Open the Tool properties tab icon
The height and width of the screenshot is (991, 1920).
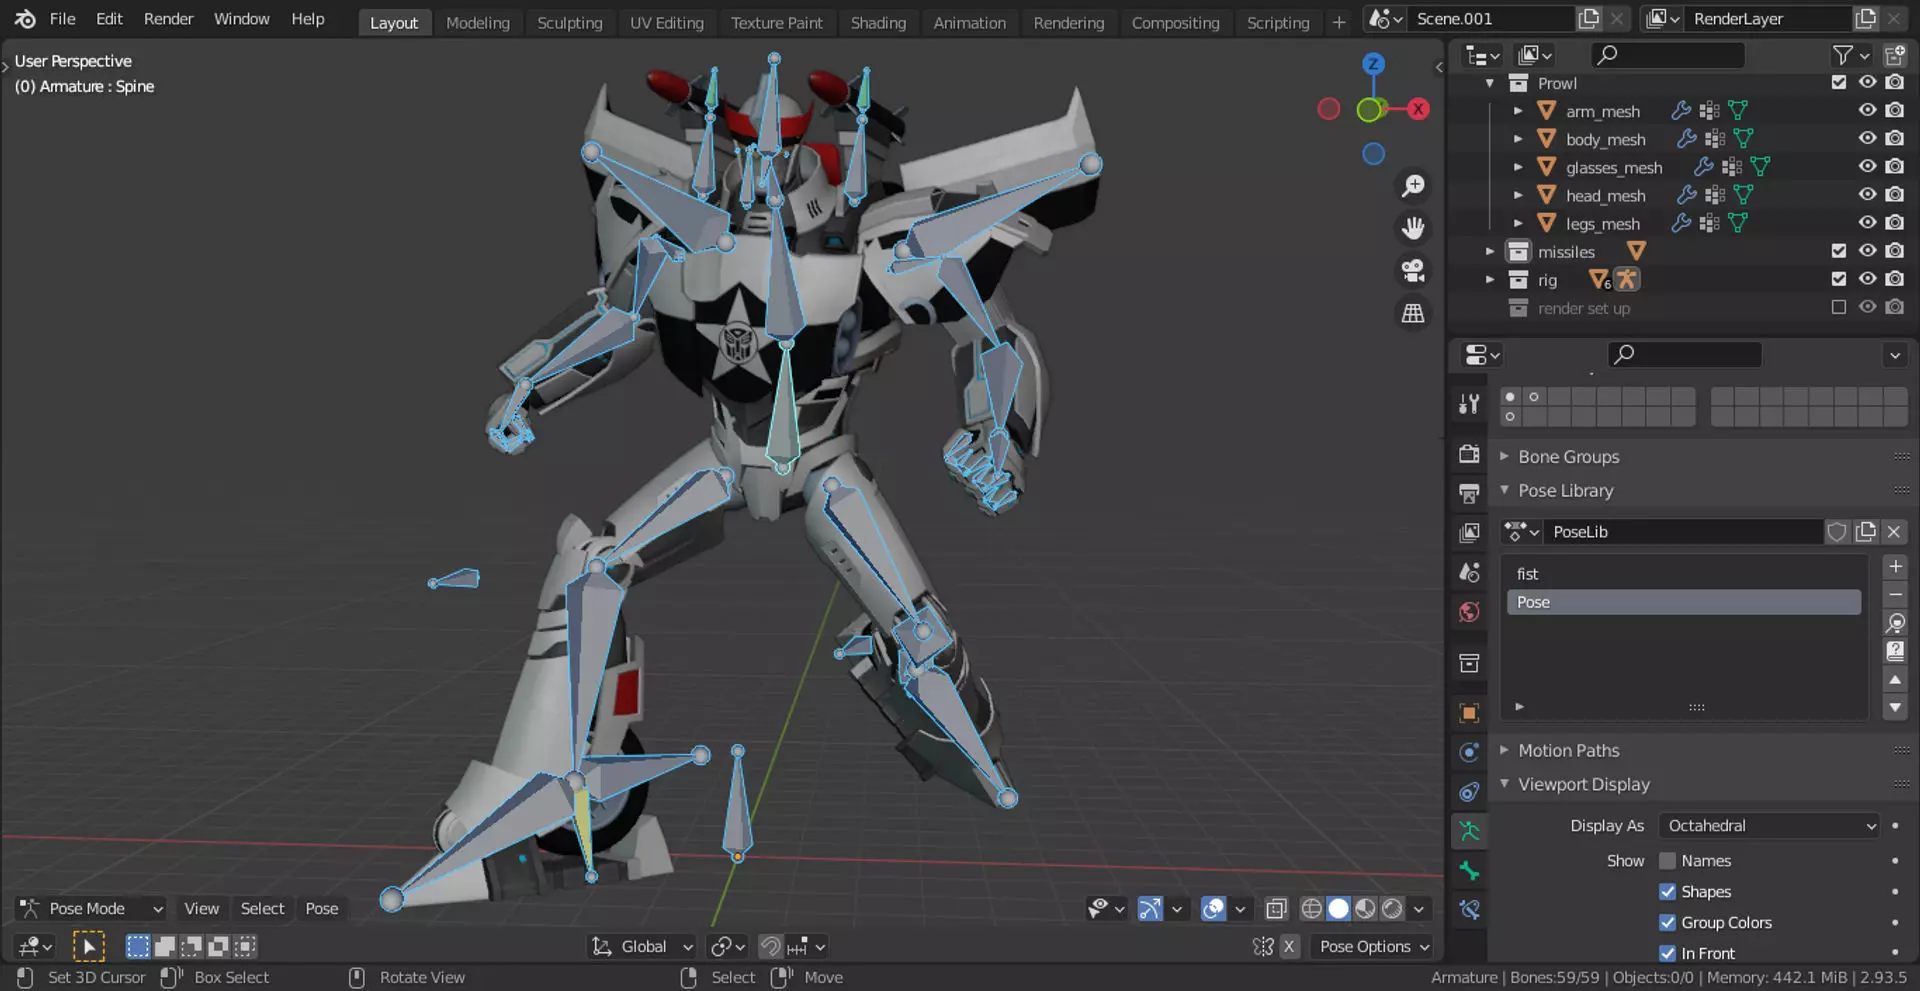pyautogui.click(x=1469, y=404)
